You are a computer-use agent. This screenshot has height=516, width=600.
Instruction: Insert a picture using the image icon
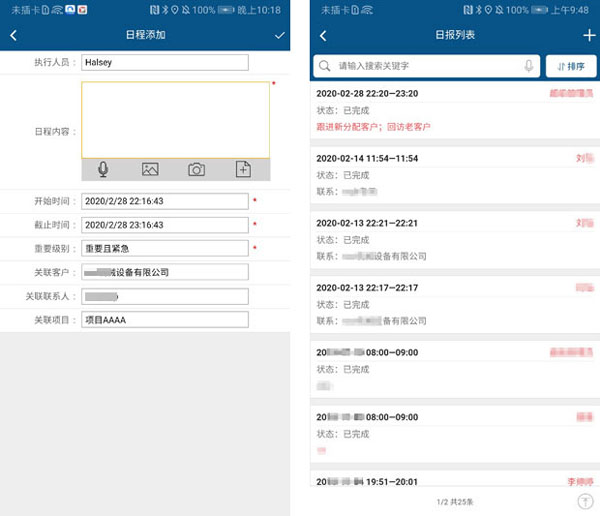coord(150,170)
